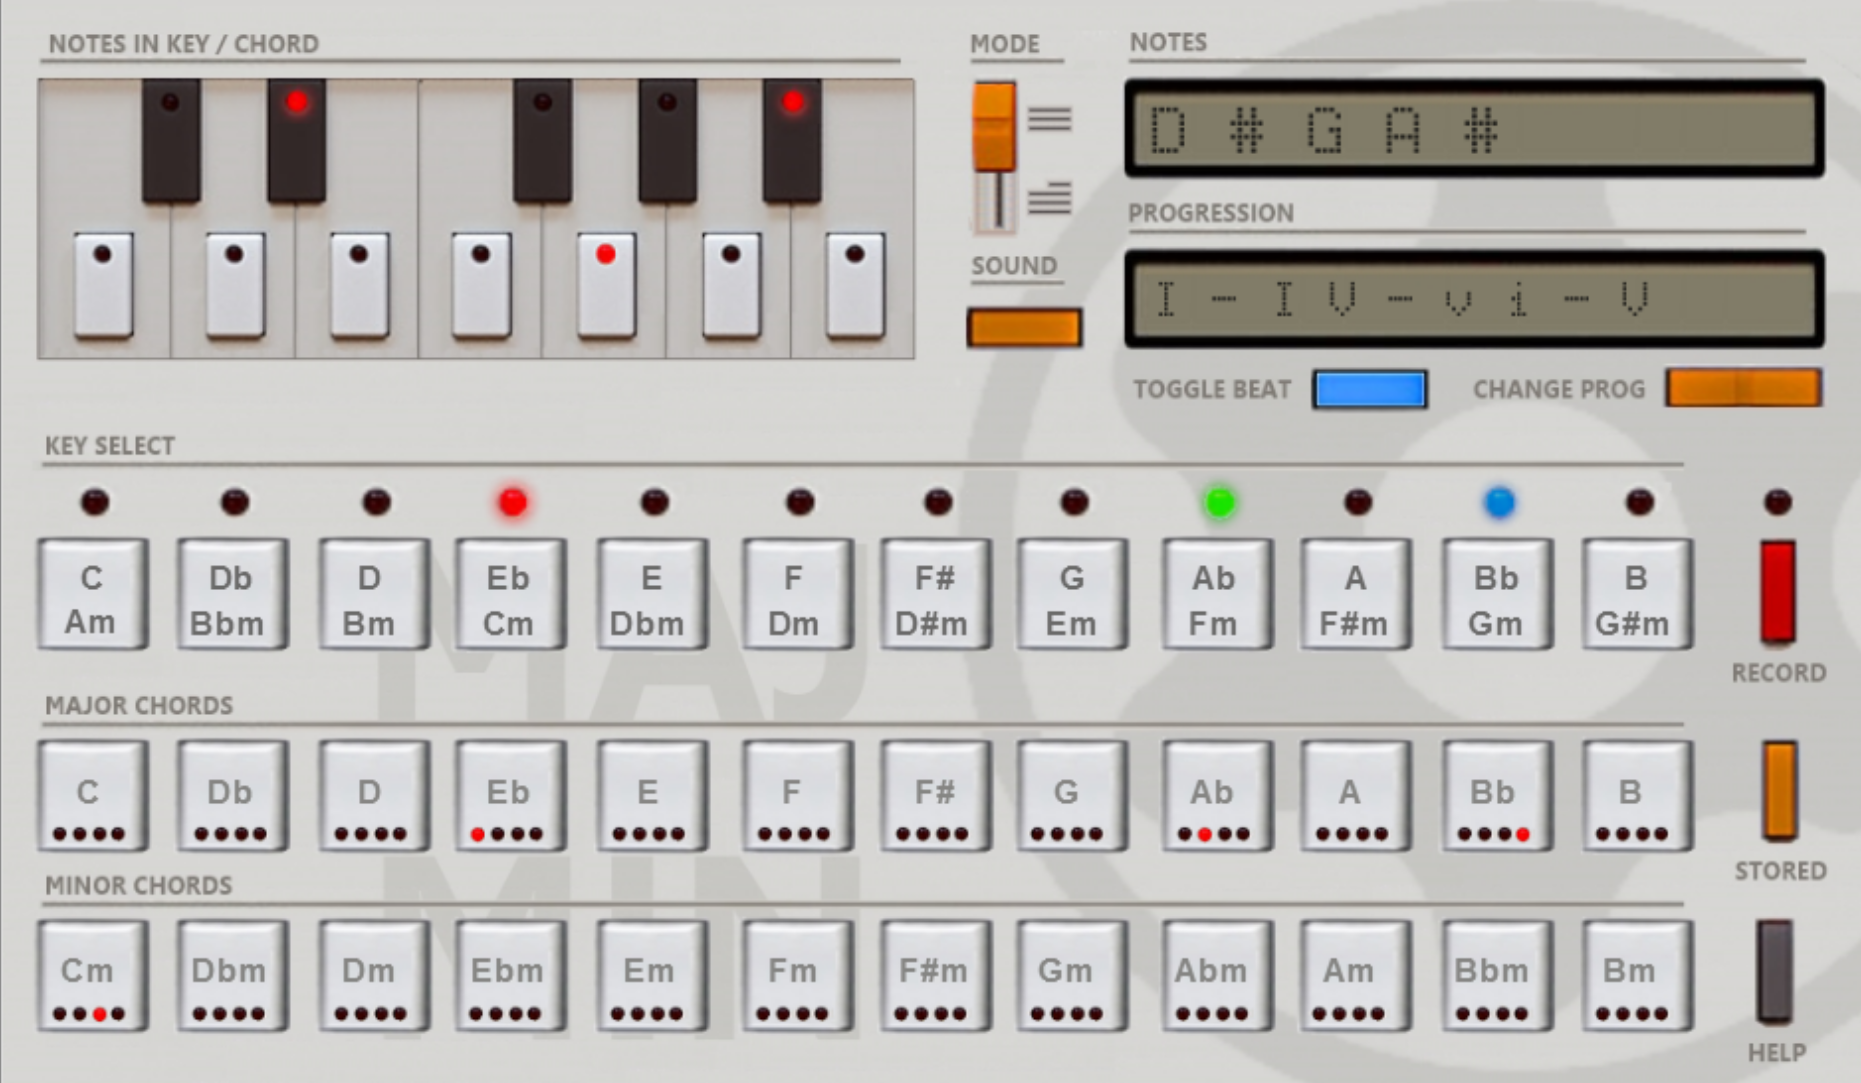Click the C white piano key
Image resolution: width=1861 pixels, height=1083 pixels.
pos(104,285)
